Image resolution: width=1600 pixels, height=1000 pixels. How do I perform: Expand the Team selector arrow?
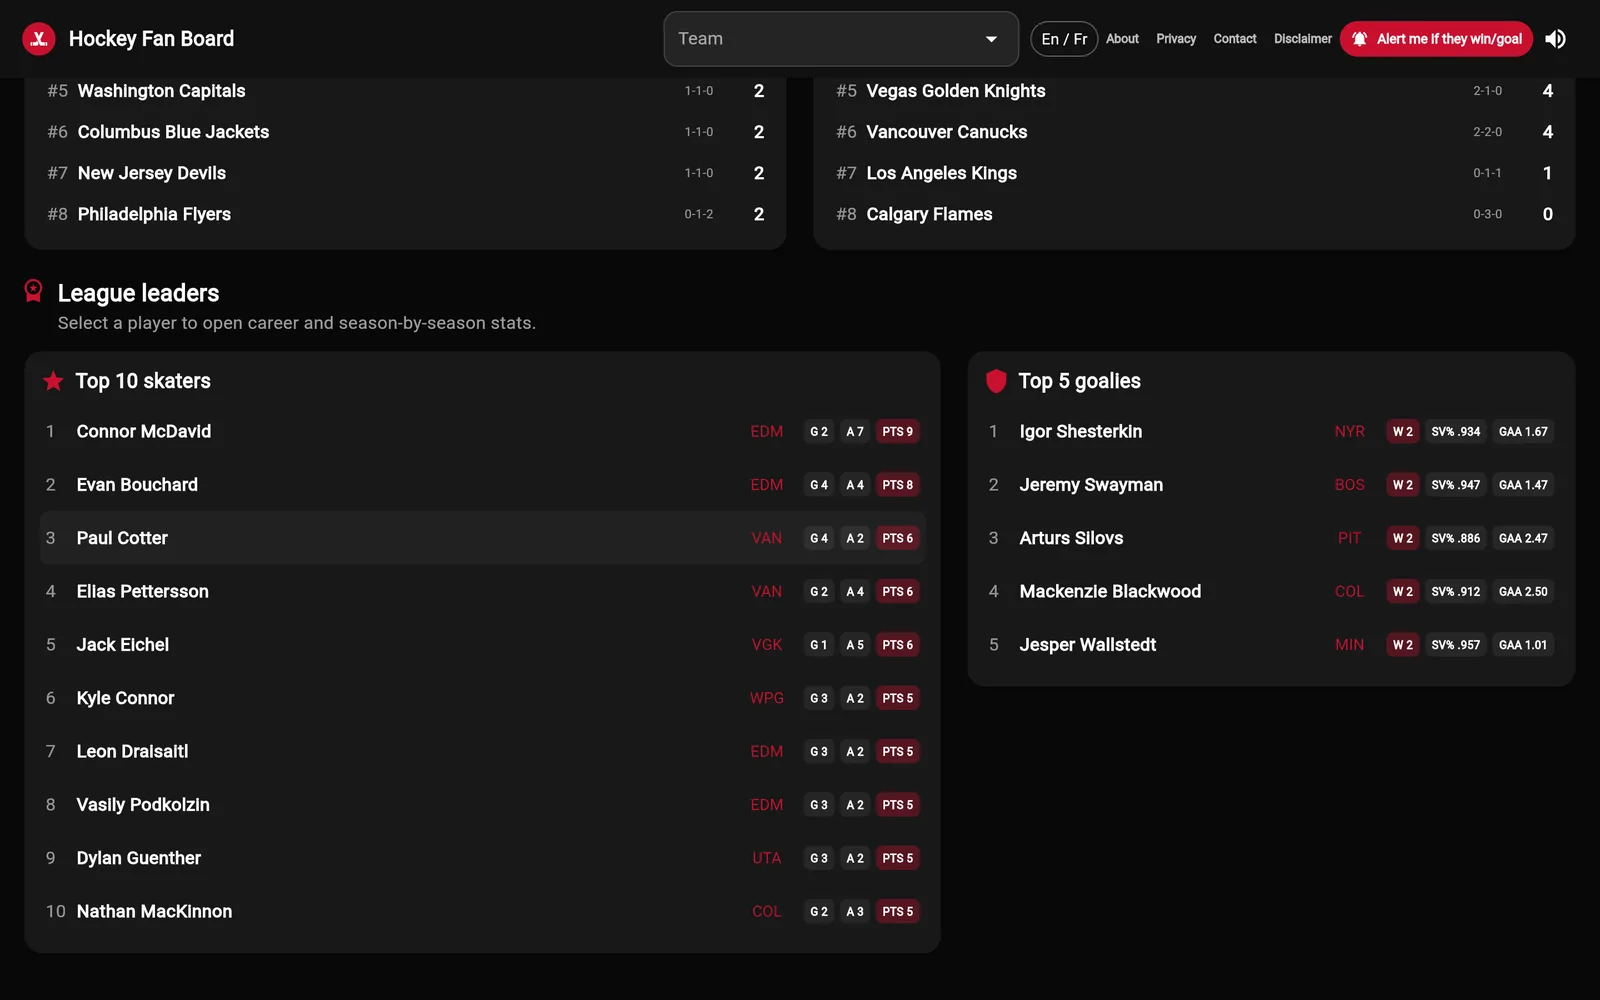991,39
